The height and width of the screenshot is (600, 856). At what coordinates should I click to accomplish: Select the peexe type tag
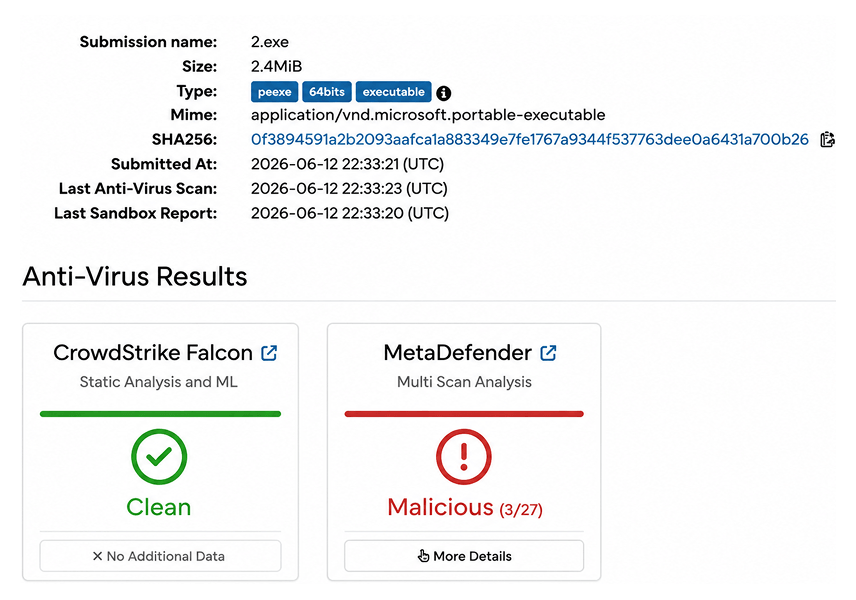(275, 92)
